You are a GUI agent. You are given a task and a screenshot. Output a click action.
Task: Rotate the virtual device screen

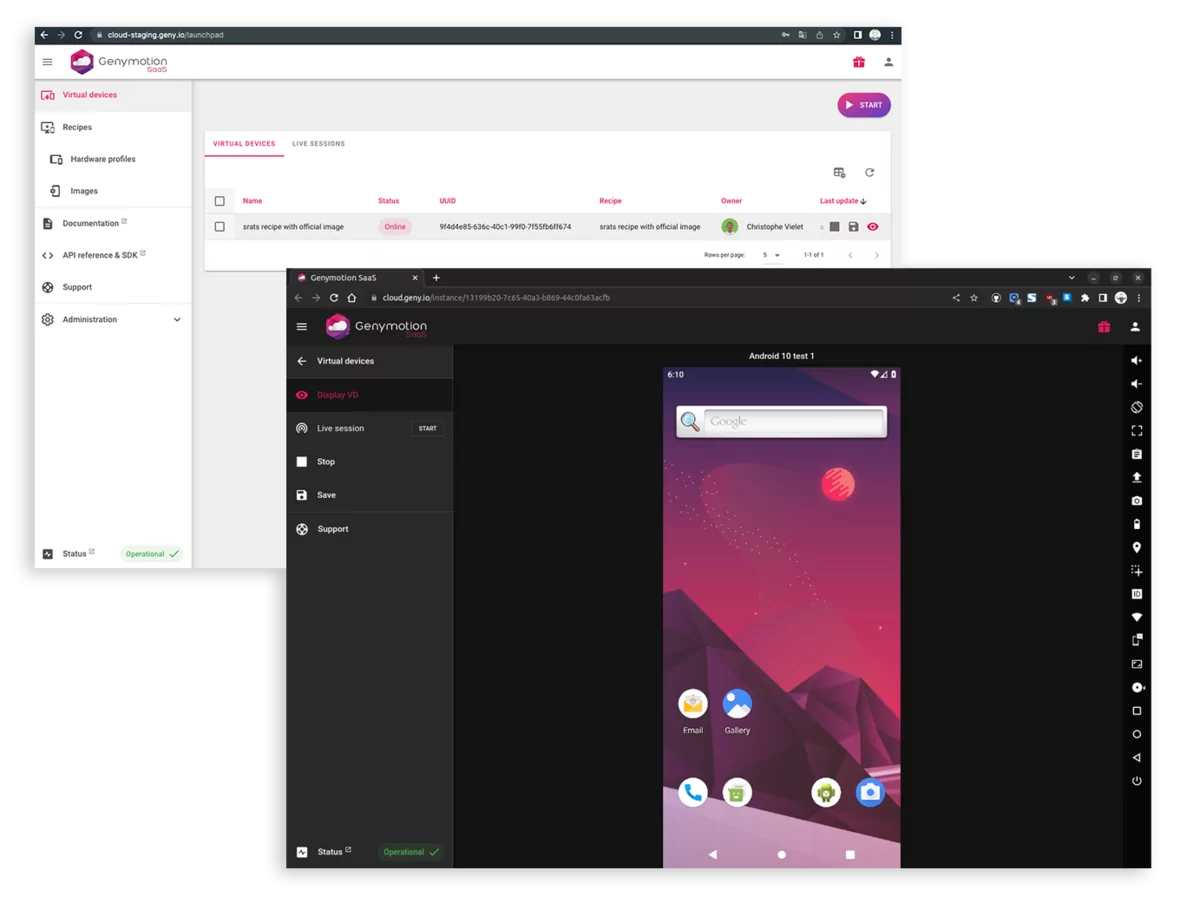pos(1136,408)
